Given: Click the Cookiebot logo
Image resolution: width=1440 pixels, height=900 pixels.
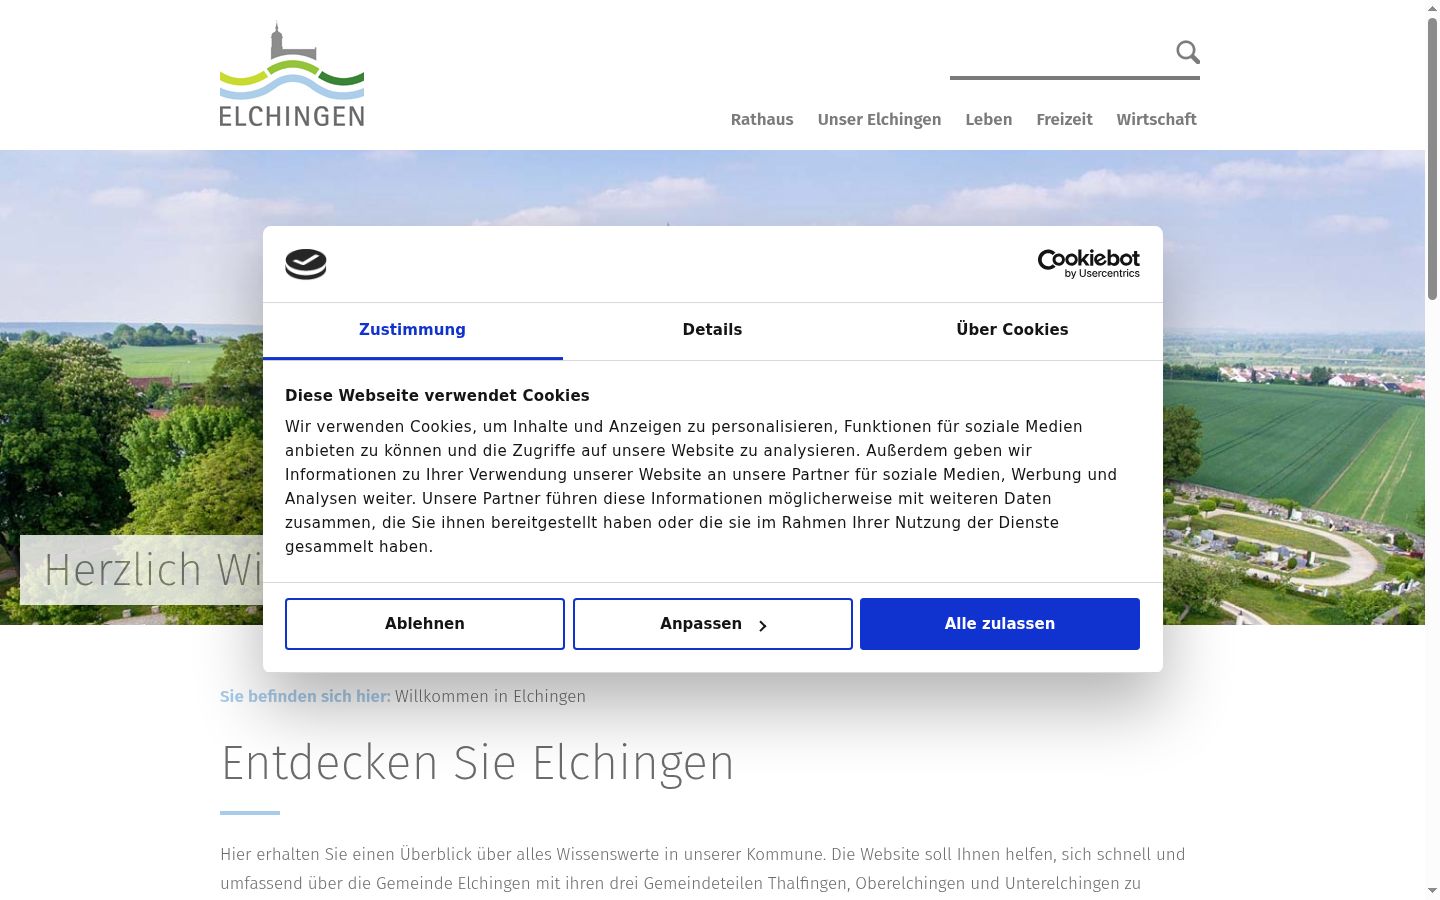Looking at the screenshot, I should (1088, 264).
